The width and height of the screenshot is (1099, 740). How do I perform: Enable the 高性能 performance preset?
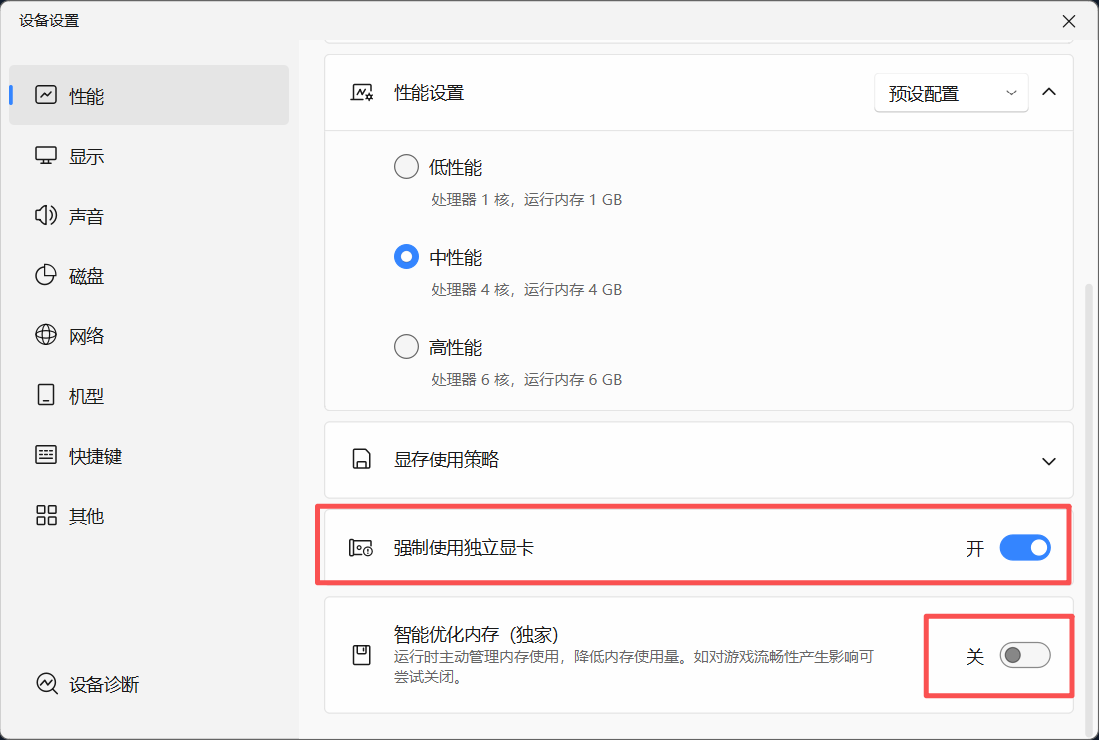(406, 346)
